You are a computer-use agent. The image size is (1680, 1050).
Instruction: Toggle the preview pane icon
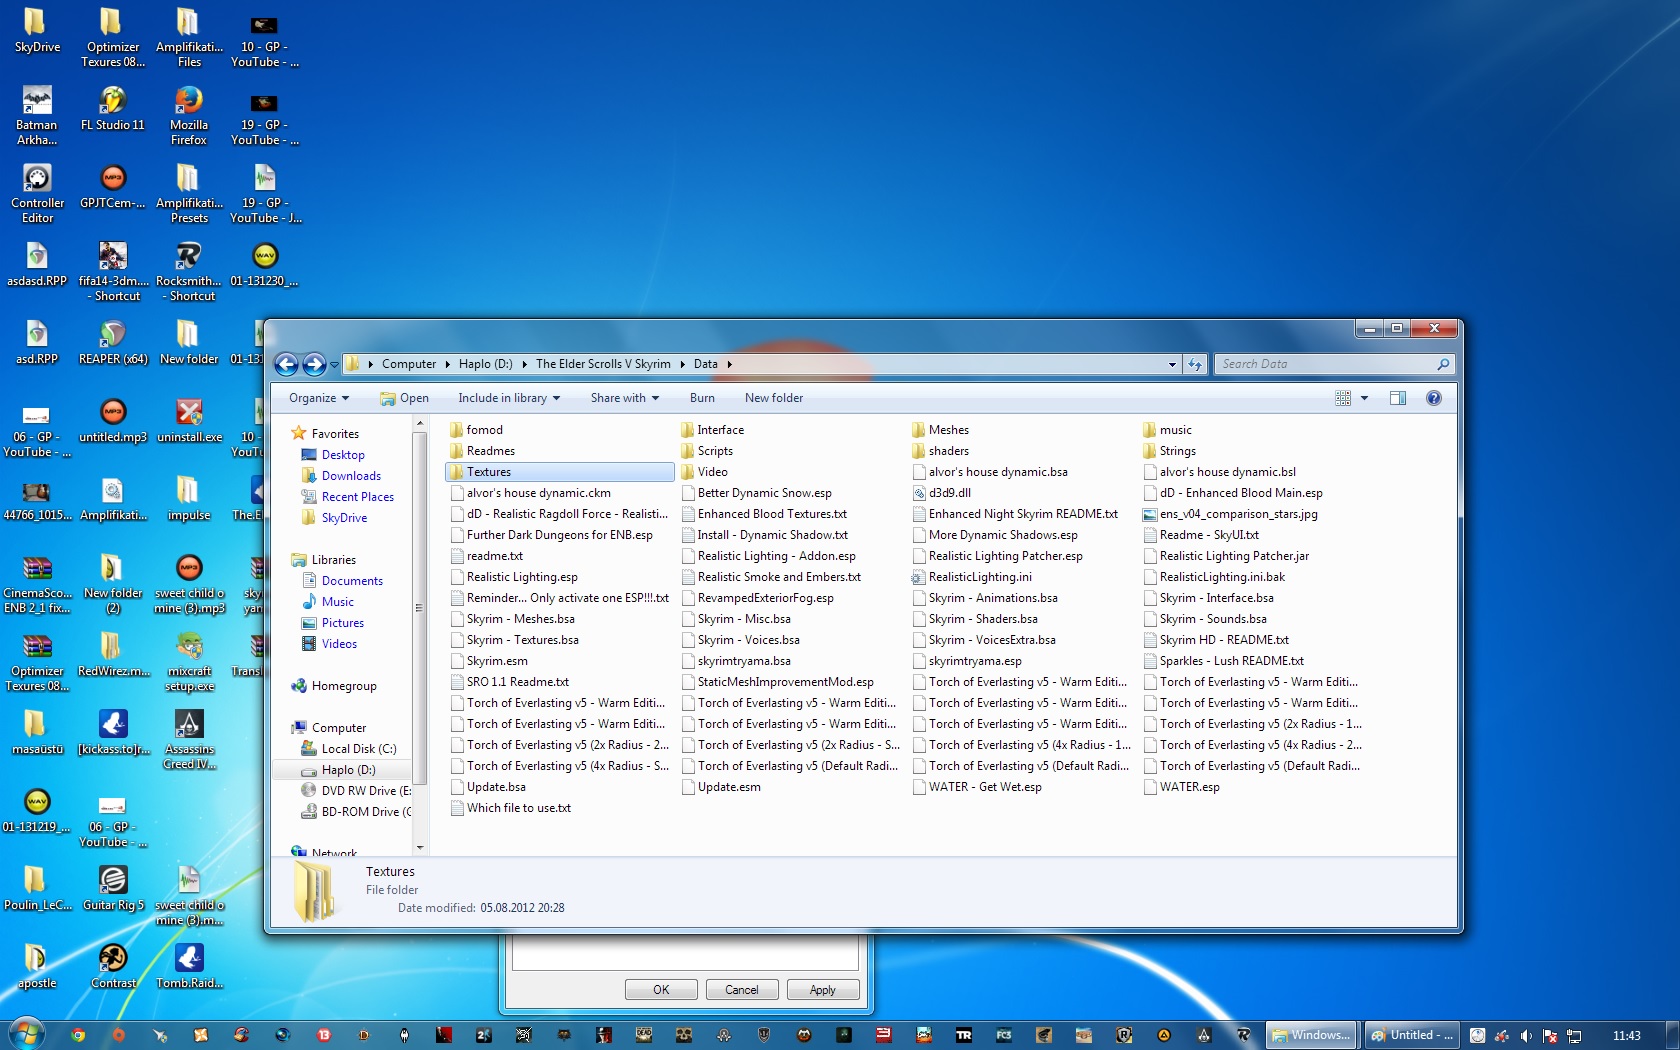[x=1398, y=398]
